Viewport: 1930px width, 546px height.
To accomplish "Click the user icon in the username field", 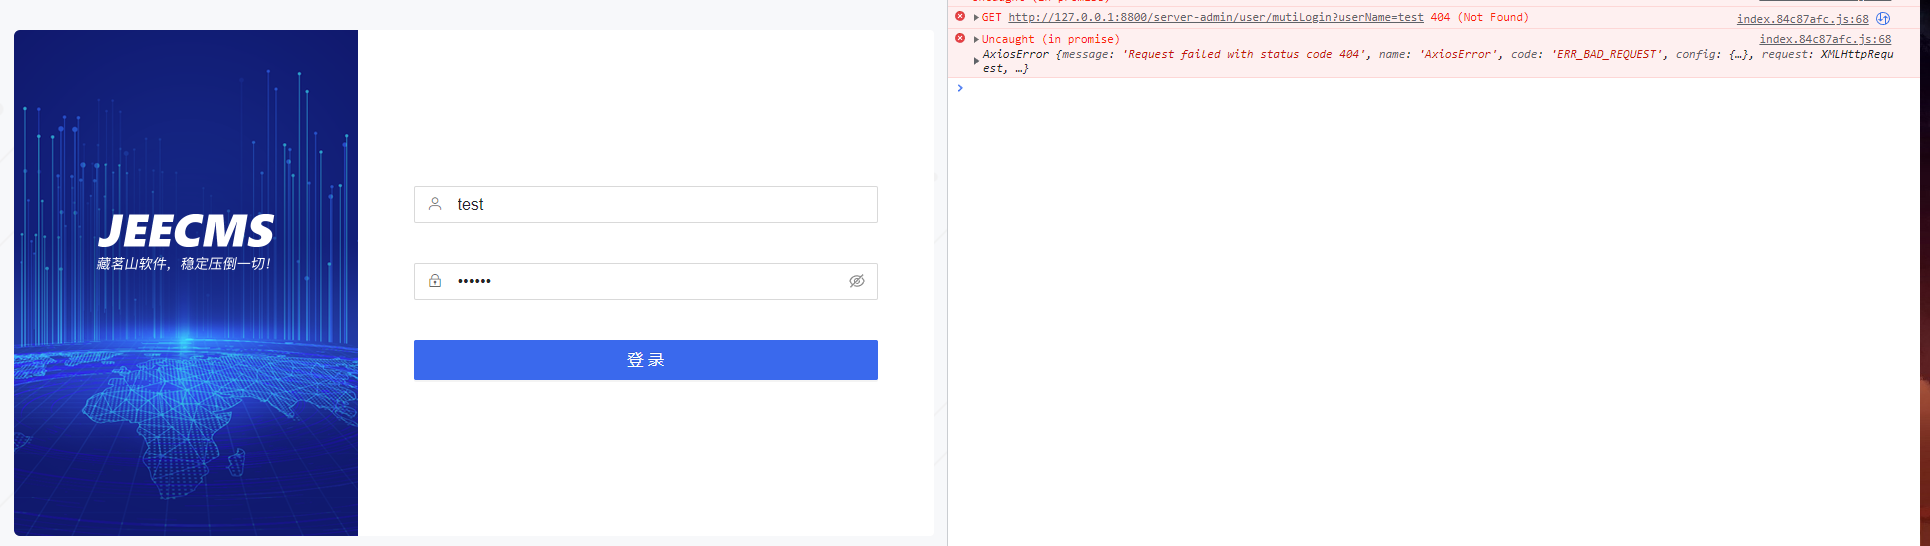I will pyautogui.click(x=435, y=204).
